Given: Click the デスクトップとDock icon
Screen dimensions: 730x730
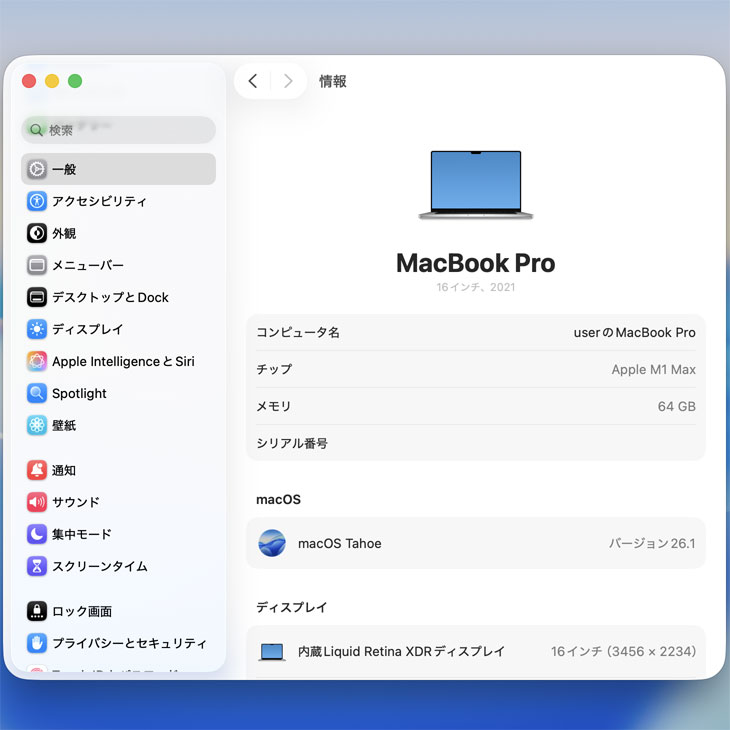Looking at the screenshot, I should [37, 297].
